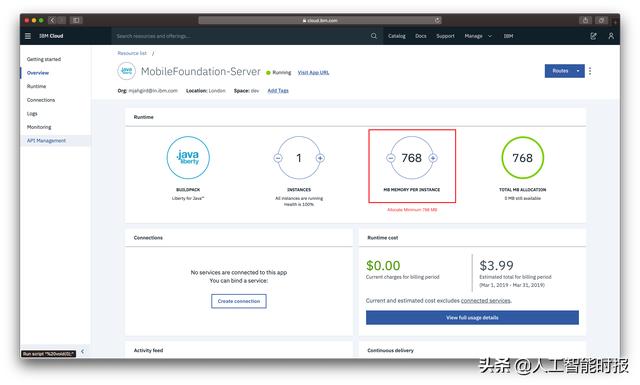
Task: Click the $0.00 current charges text
Action: (383, 266)
